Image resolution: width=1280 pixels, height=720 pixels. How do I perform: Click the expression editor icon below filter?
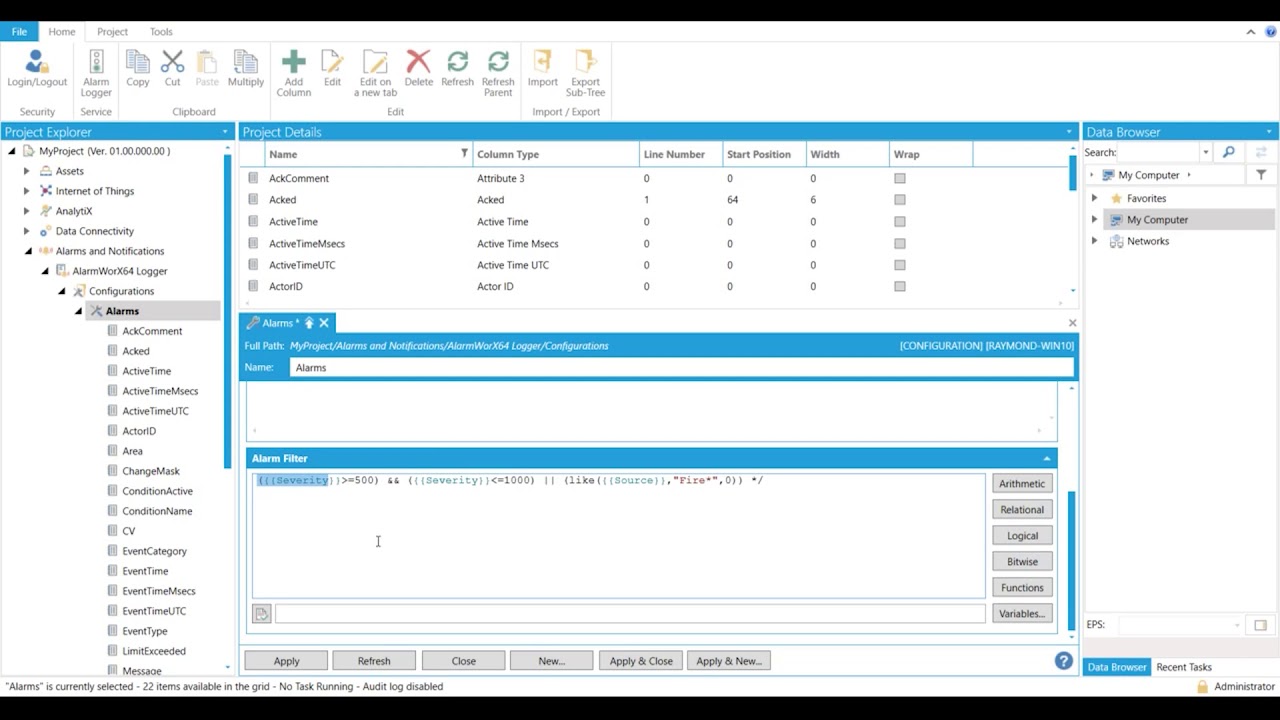pyautogui.click(x=261, y=614)
